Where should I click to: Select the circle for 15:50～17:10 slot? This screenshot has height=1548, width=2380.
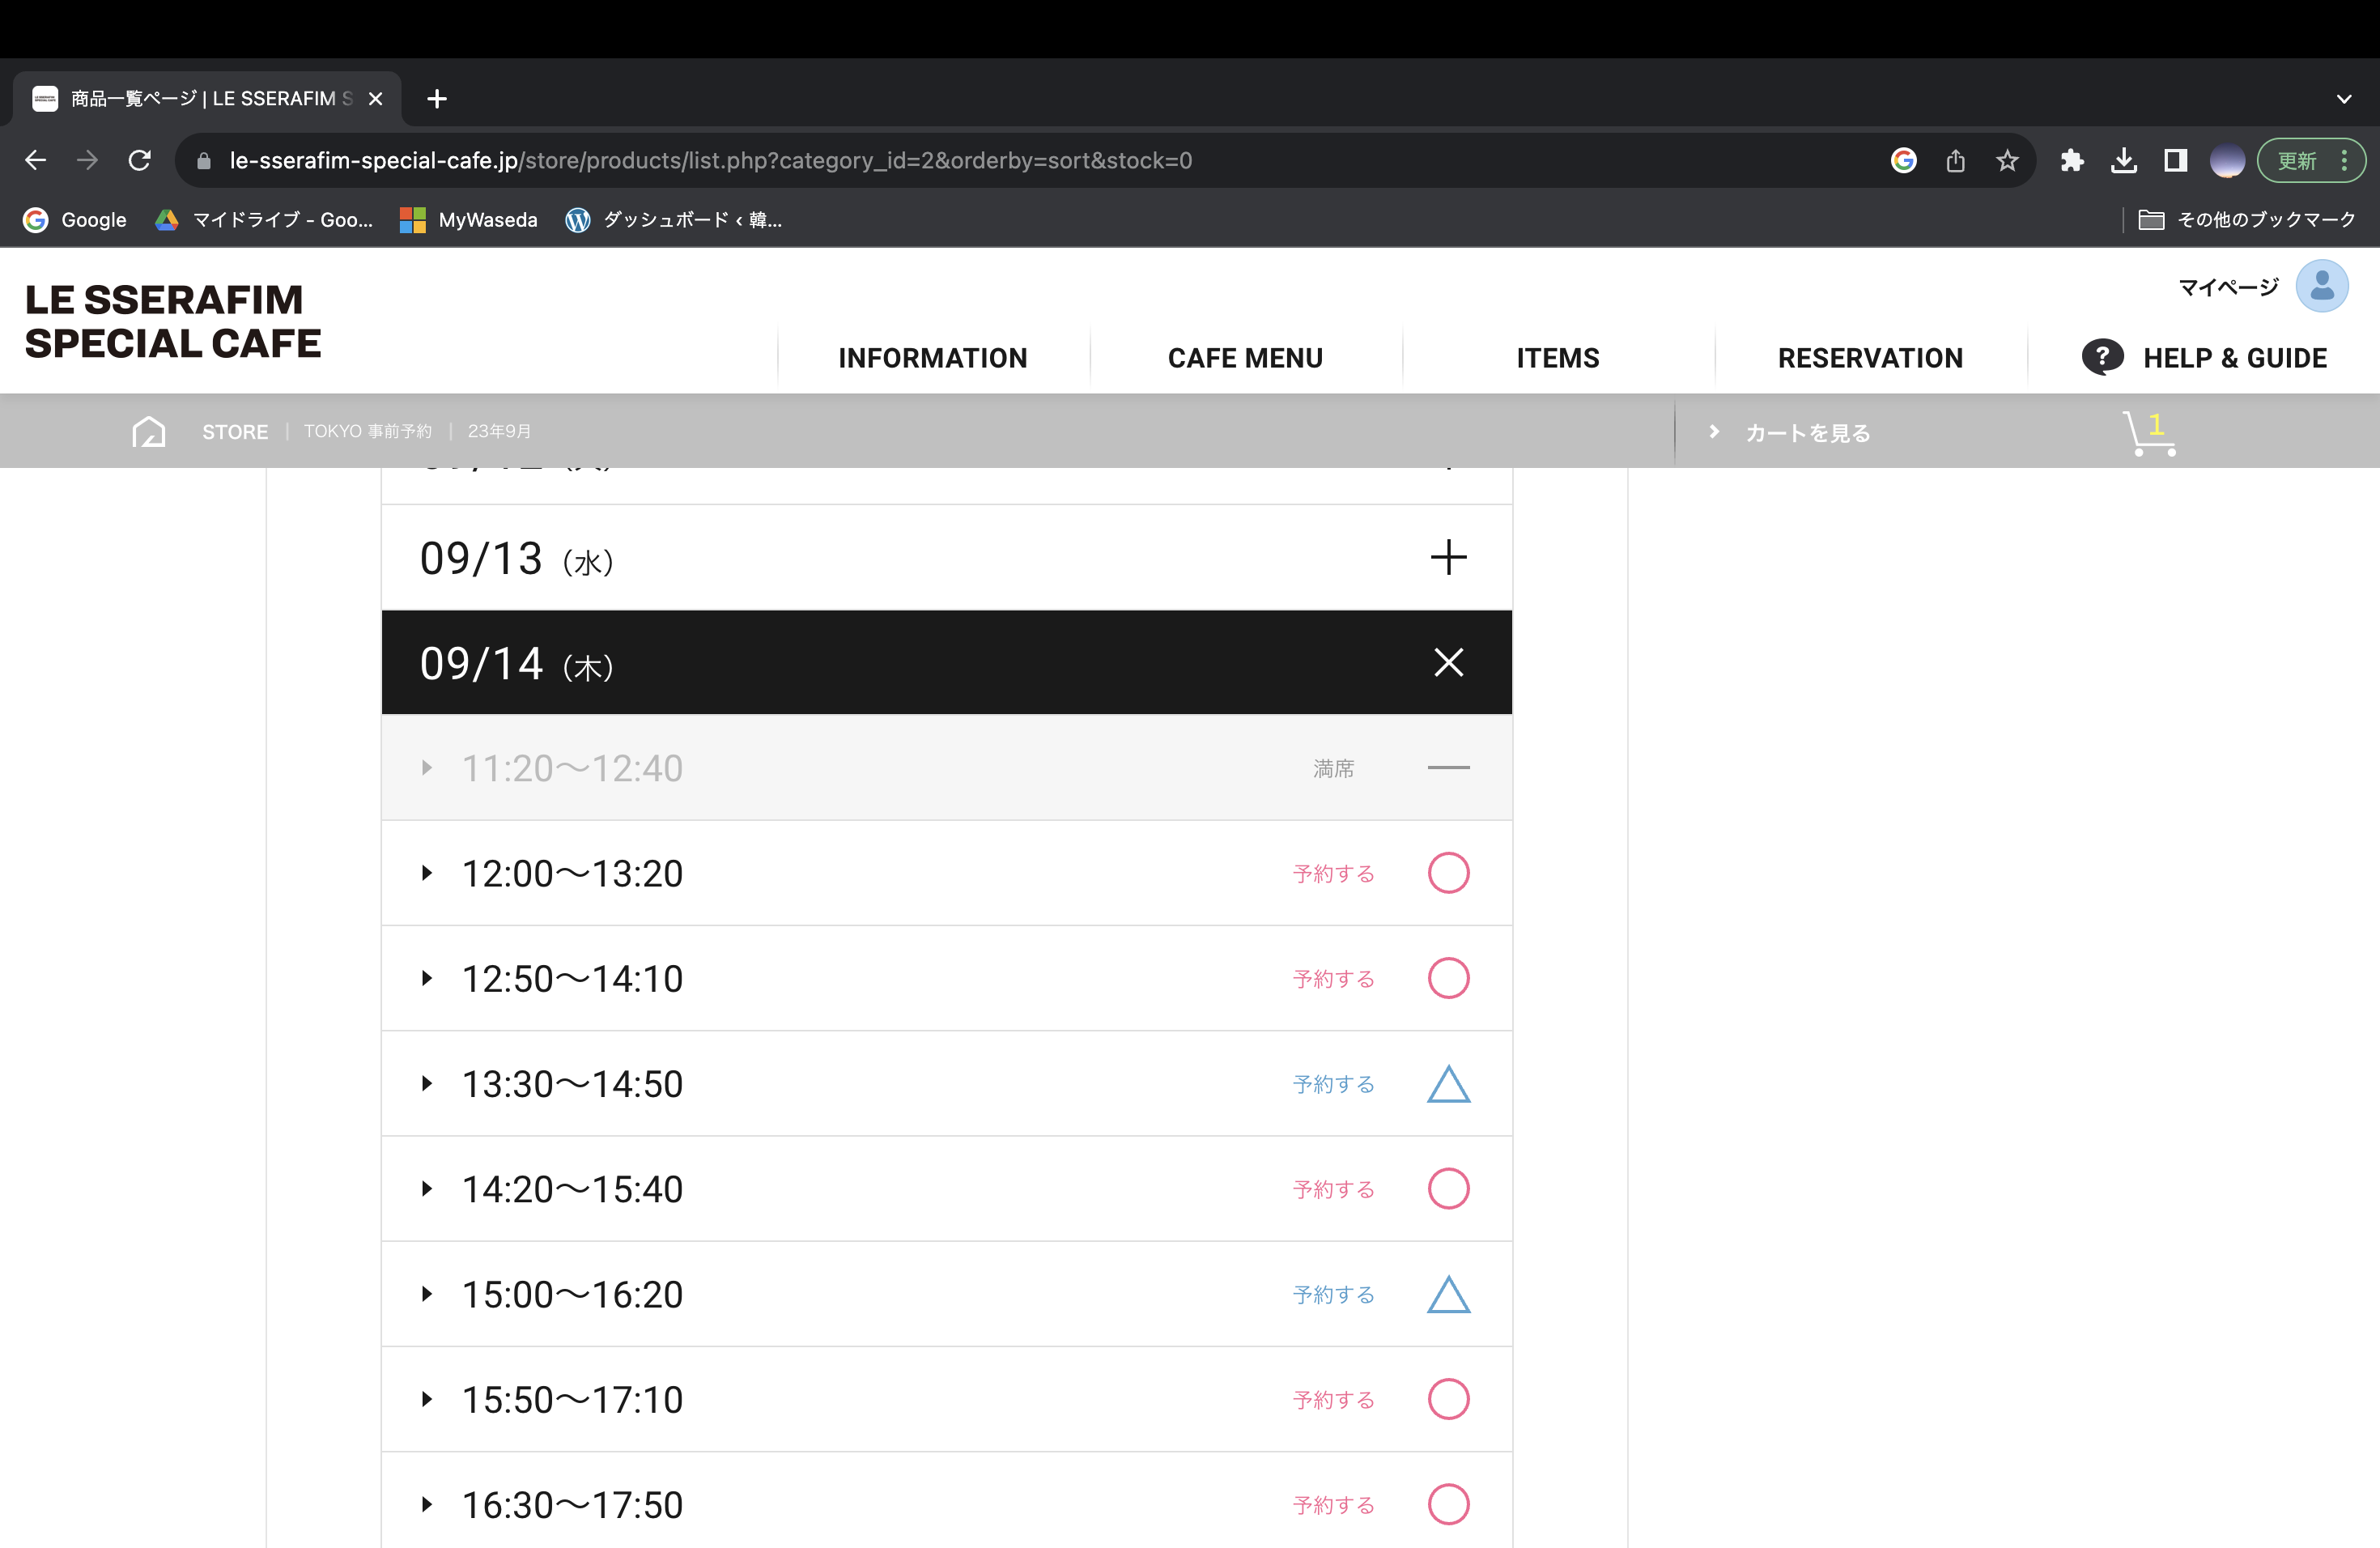(1448, 1399)
